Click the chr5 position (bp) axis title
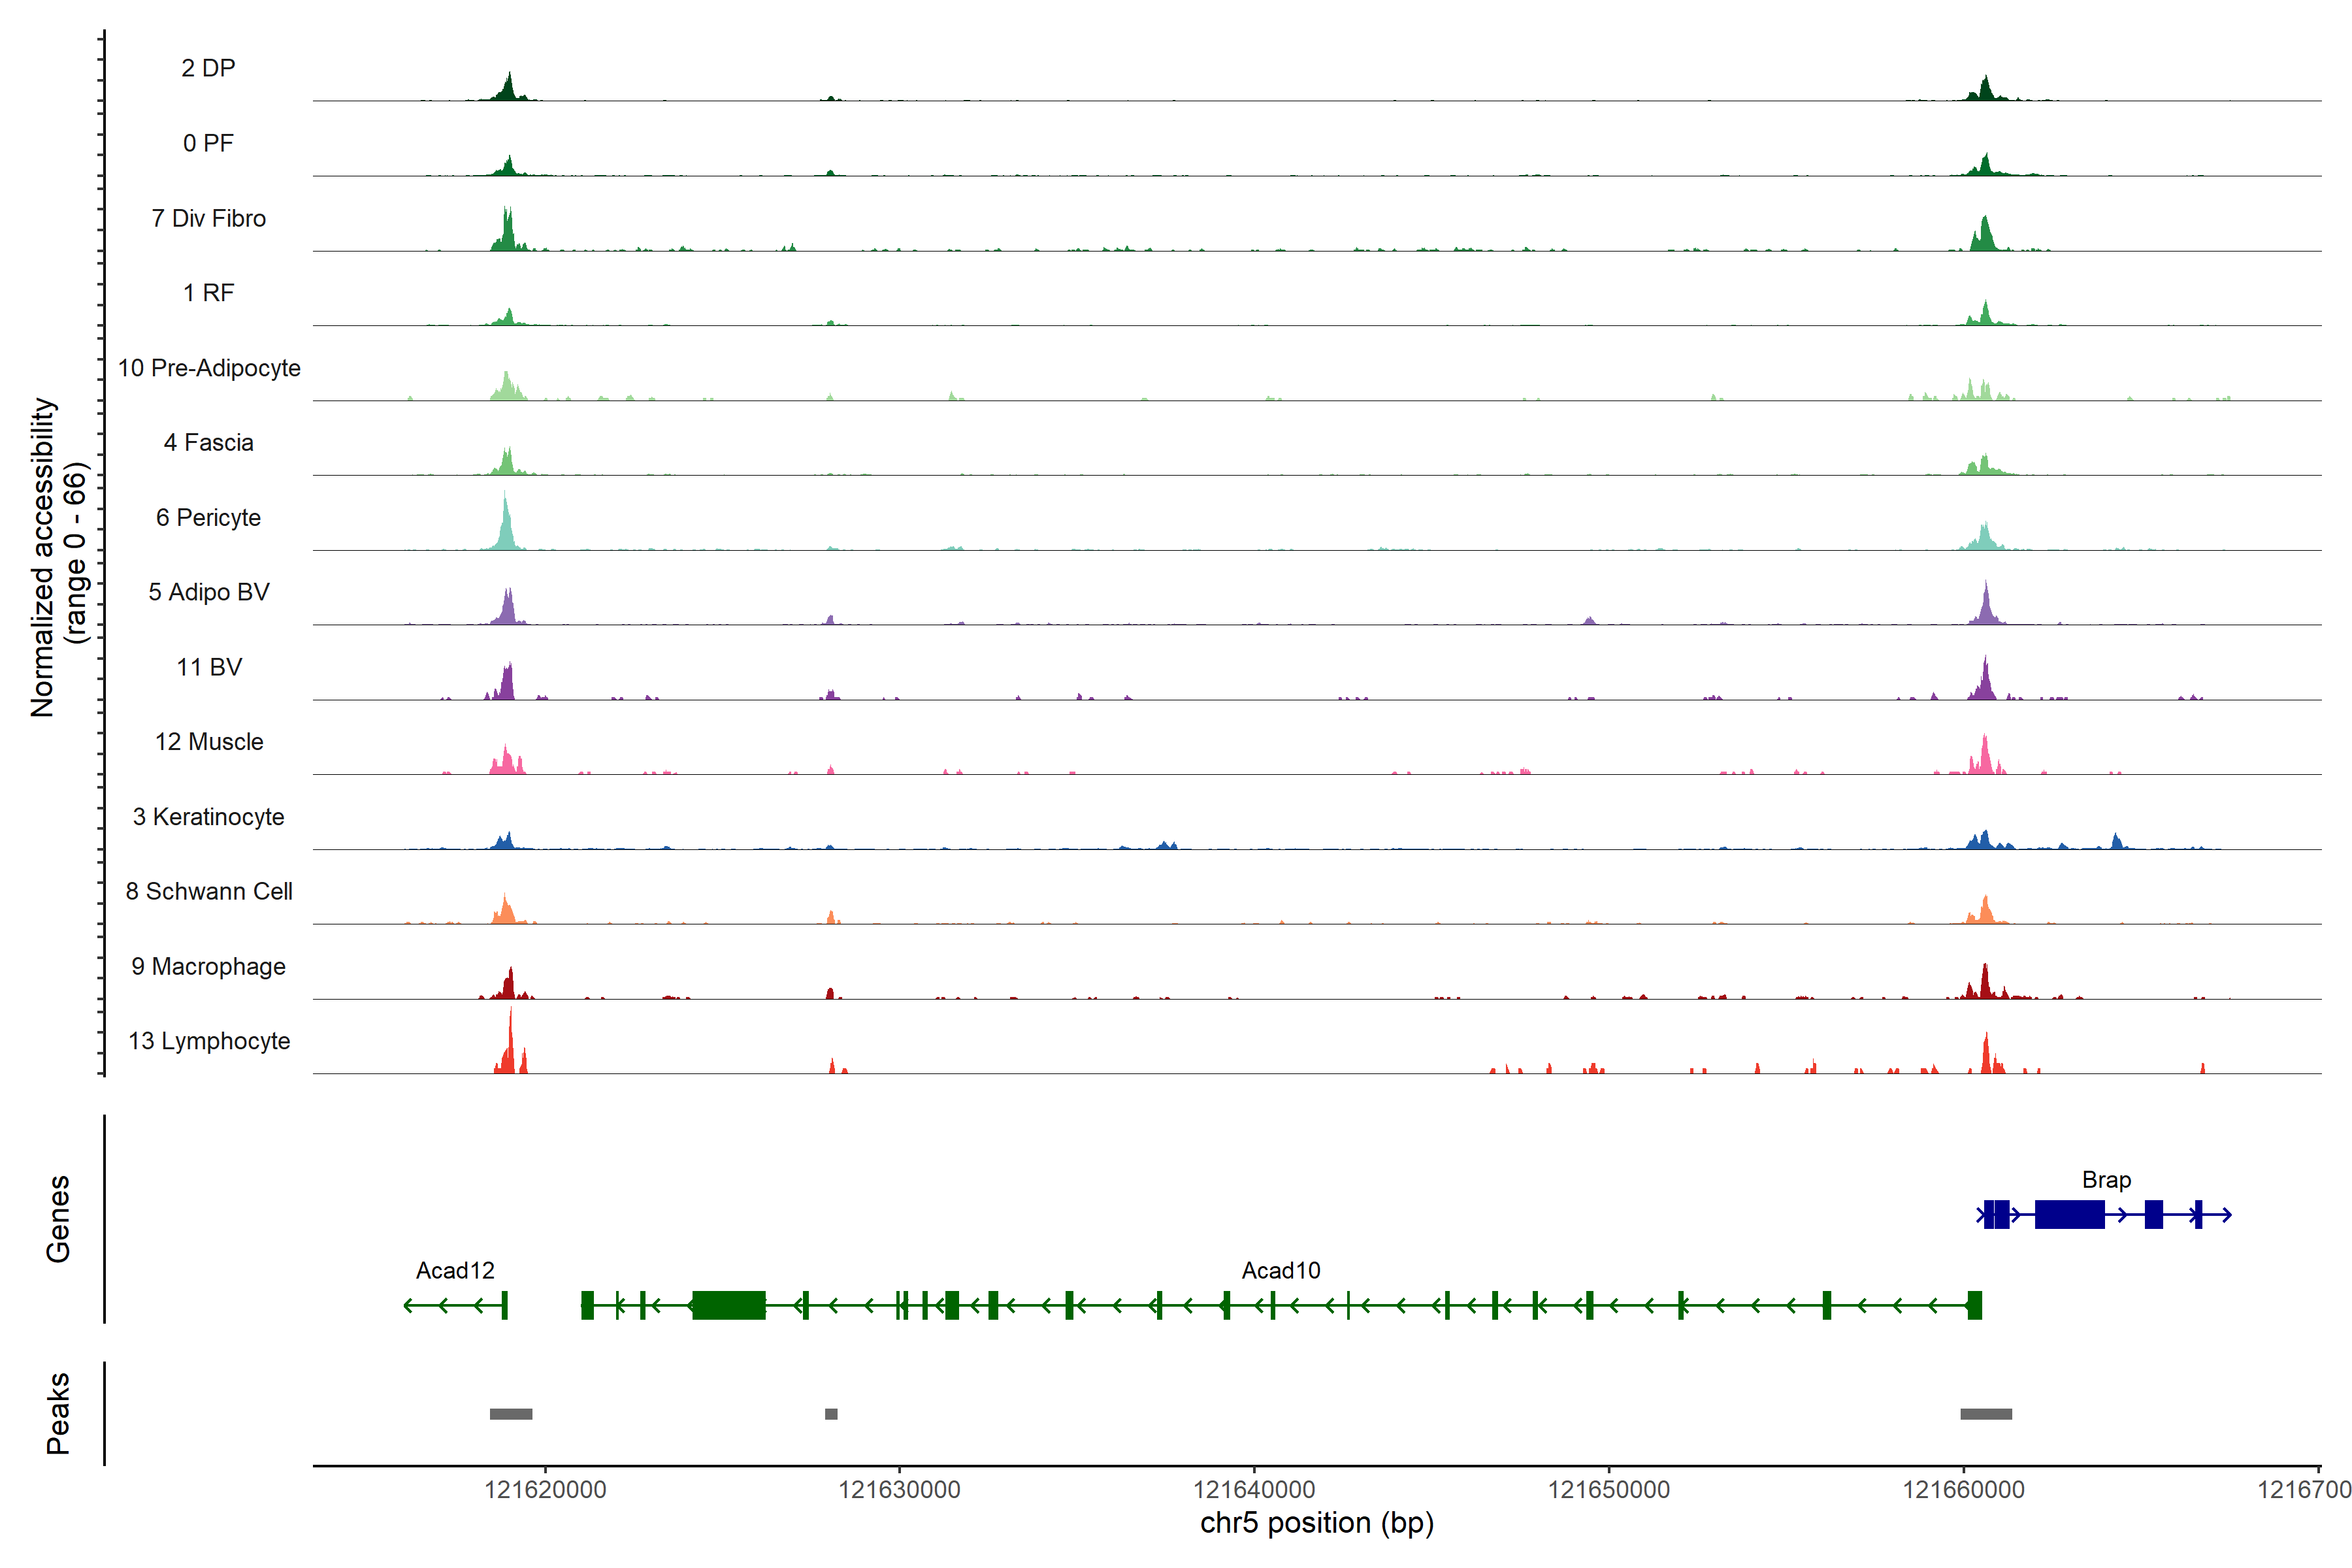 (x=1316, y=1523)
